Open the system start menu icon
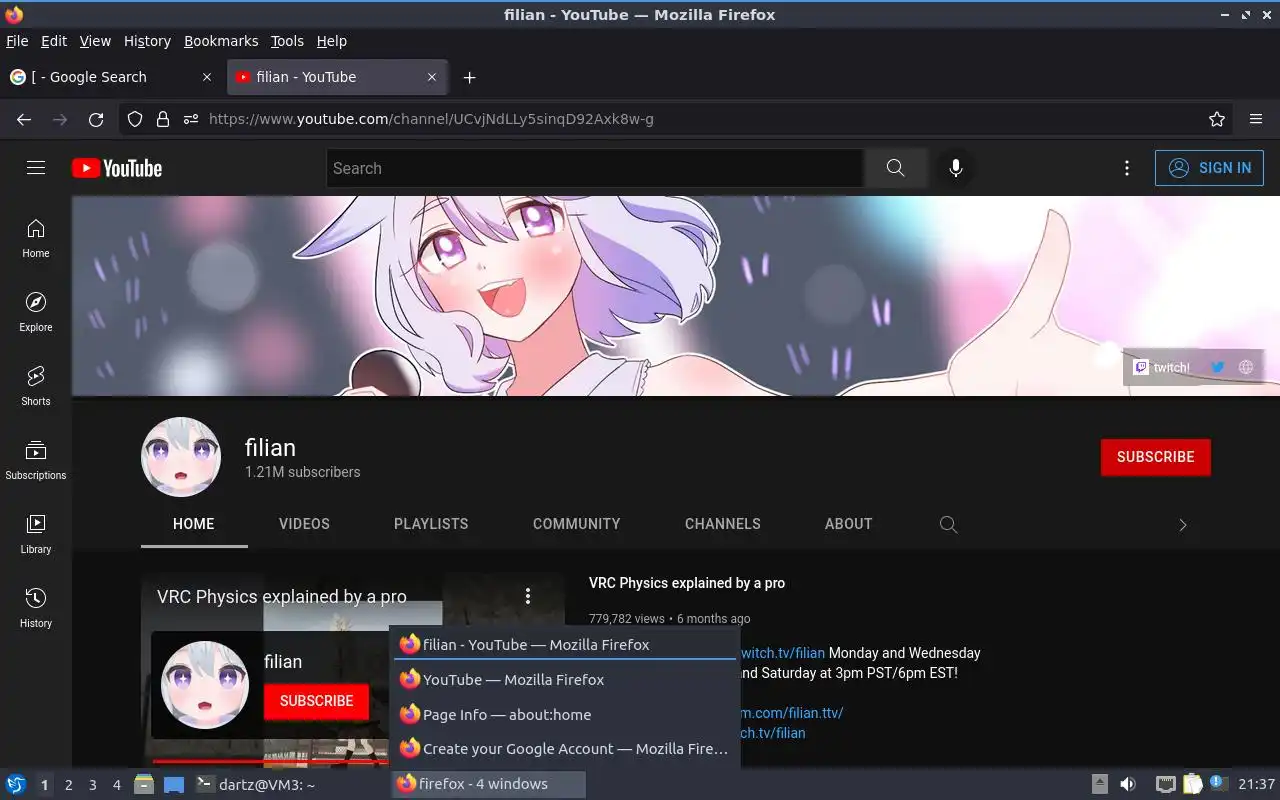The image size is (1280, 800). [16, 785]
